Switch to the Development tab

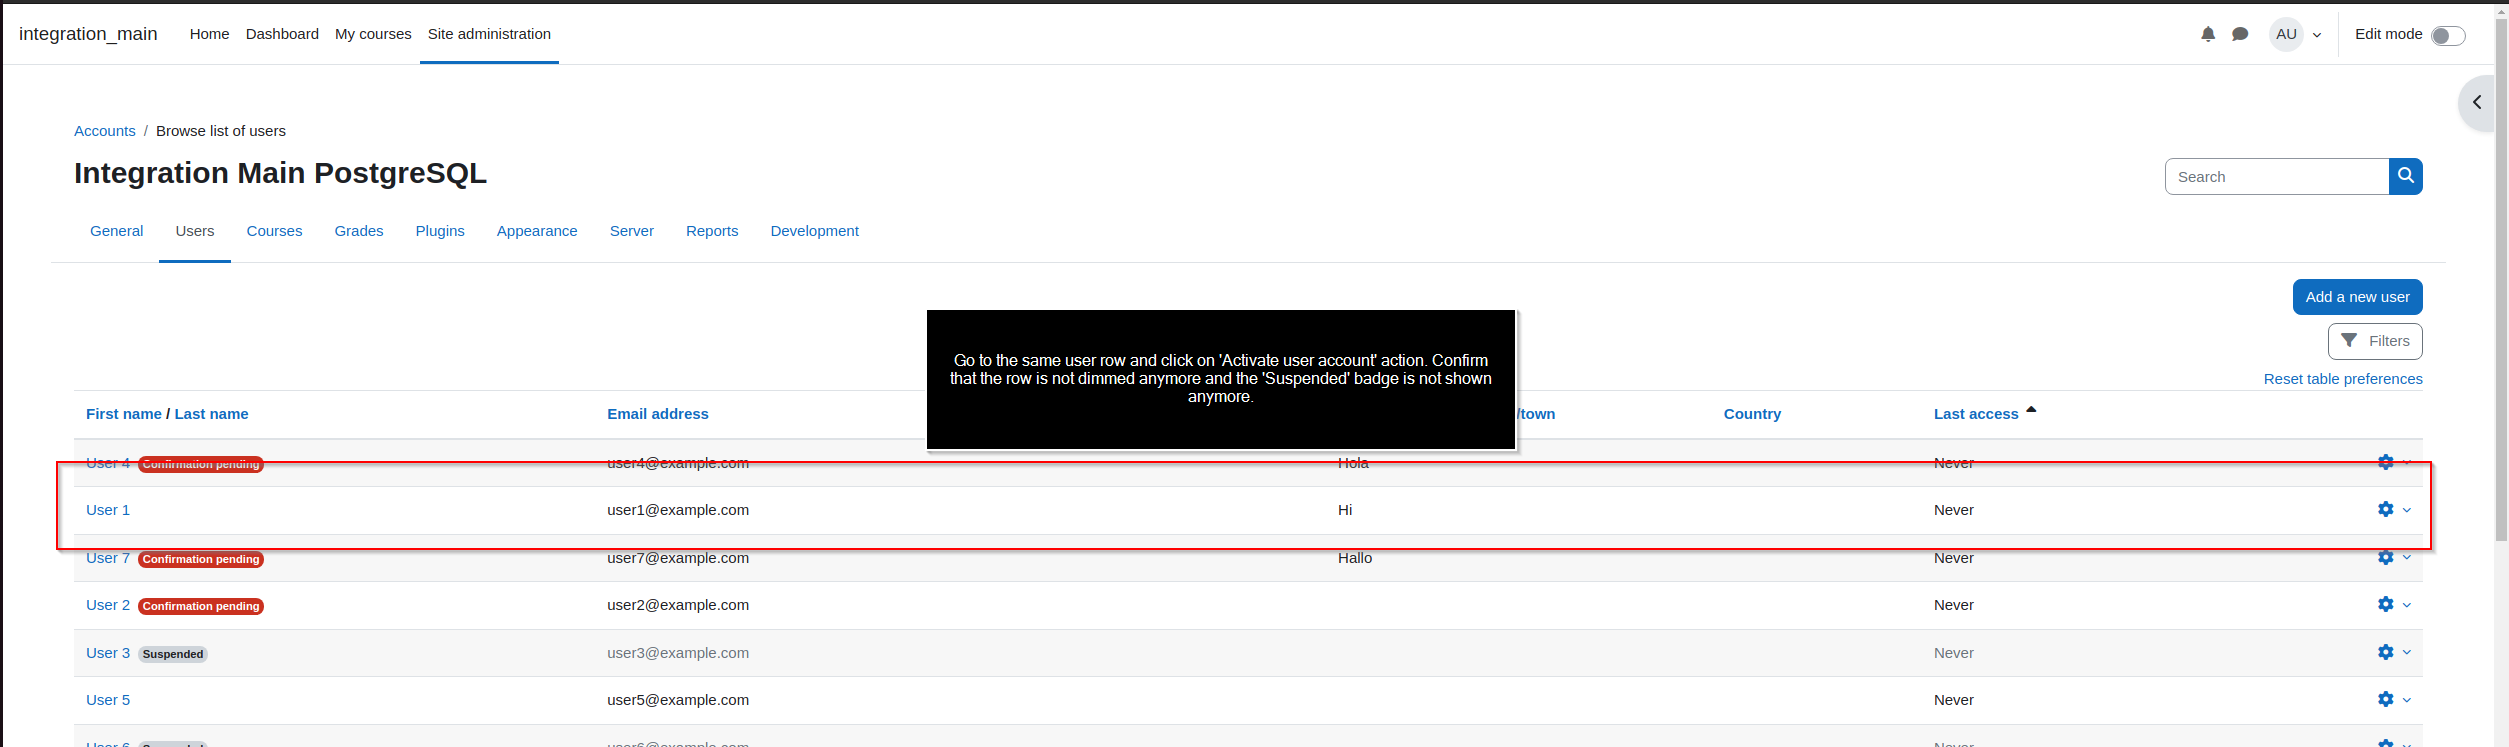pyautogui.click(x=814, y=231)
